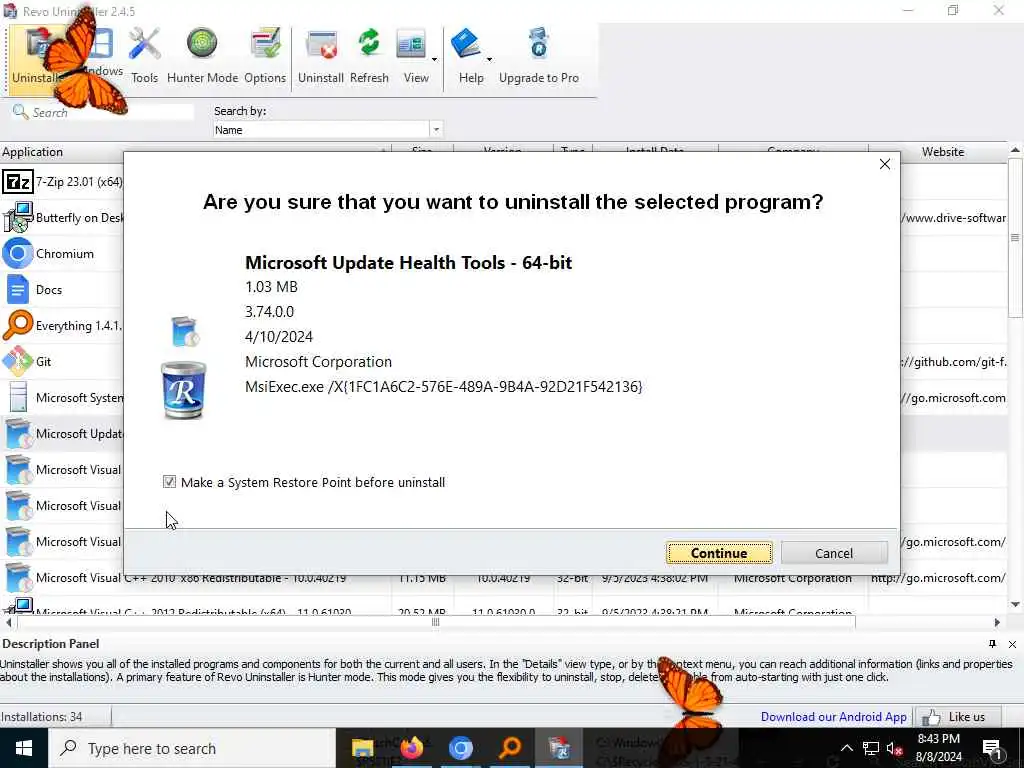Open Everything search from taskbar

pos(510,748)
